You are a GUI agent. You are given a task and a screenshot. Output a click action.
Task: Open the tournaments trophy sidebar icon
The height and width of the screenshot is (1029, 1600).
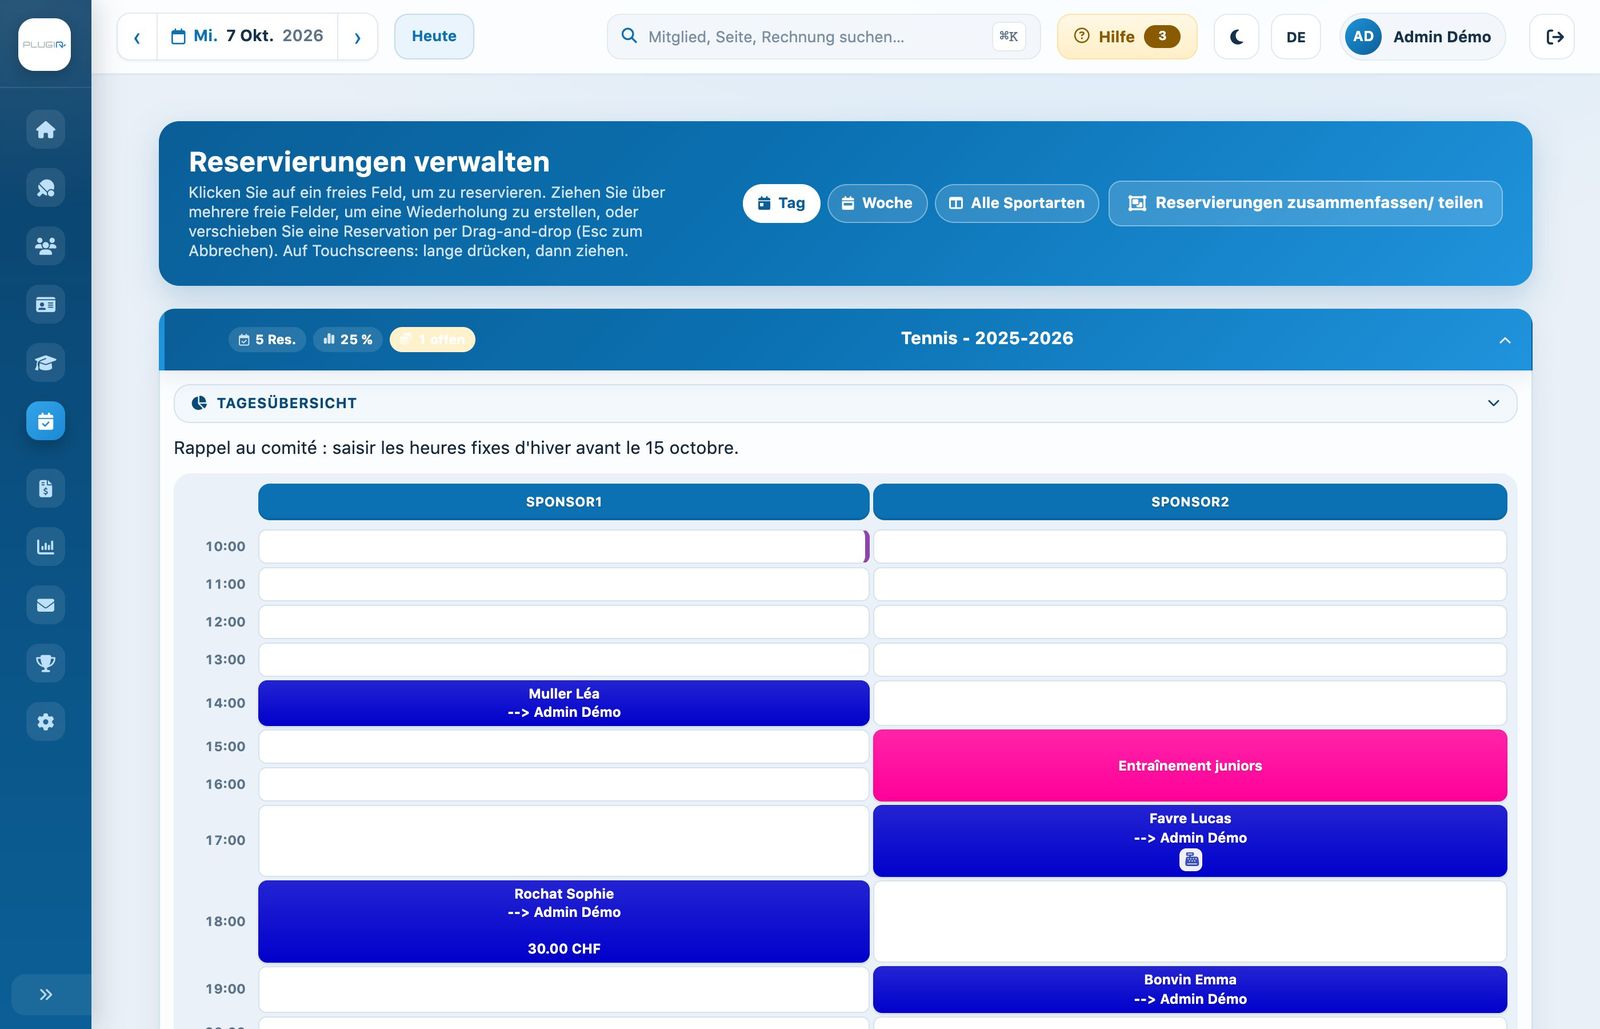[45, 663]
